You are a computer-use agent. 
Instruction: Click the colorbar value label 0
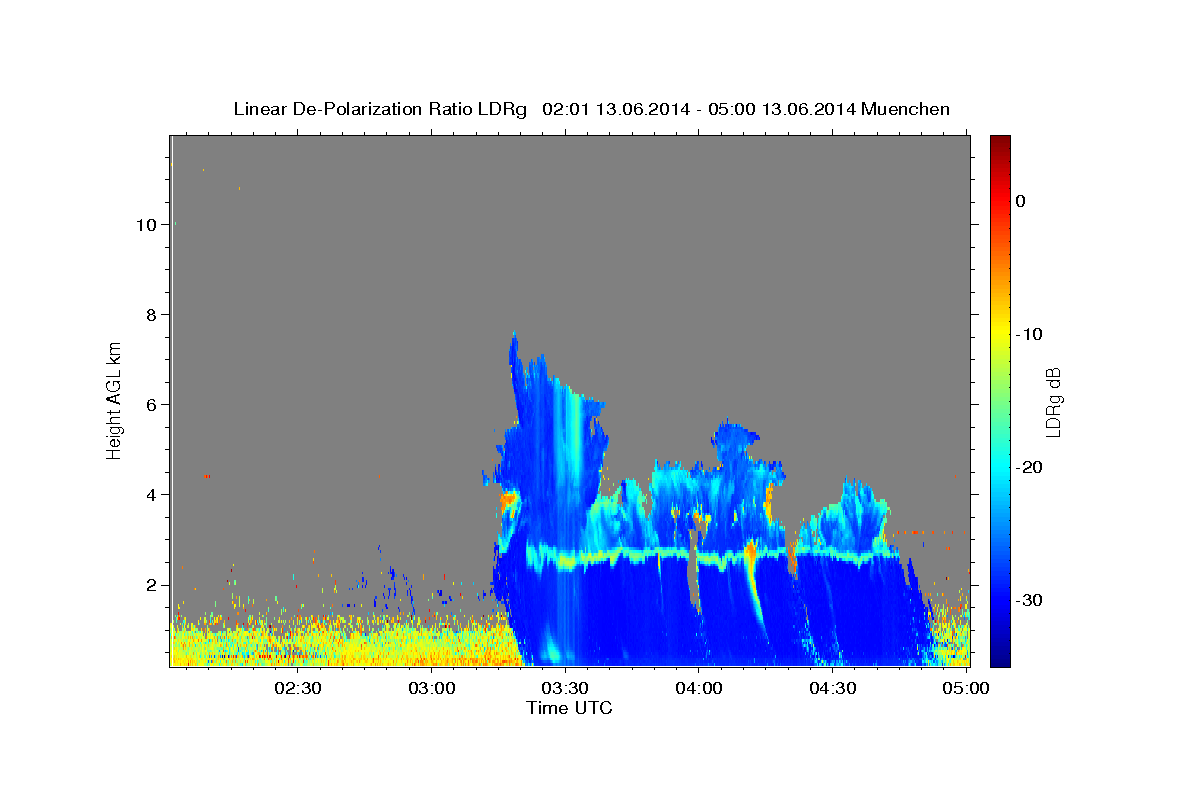pyautogui.click(x=1020, y=201)
